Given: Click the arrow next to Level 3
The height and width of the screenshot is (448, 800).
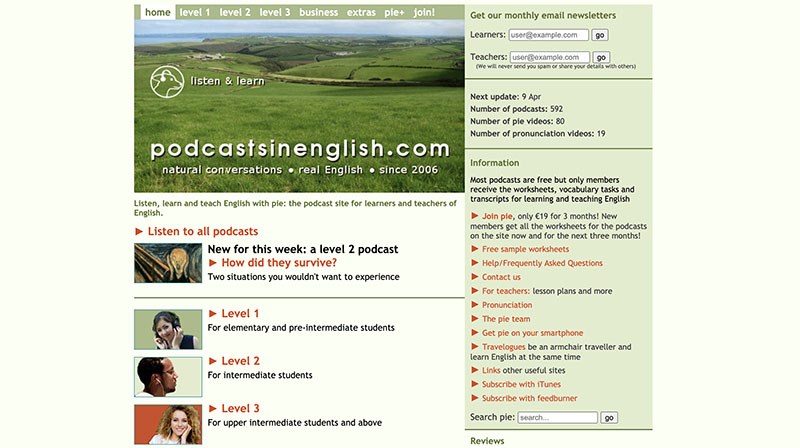Looking at the screenshot, I should click(213, 408).
